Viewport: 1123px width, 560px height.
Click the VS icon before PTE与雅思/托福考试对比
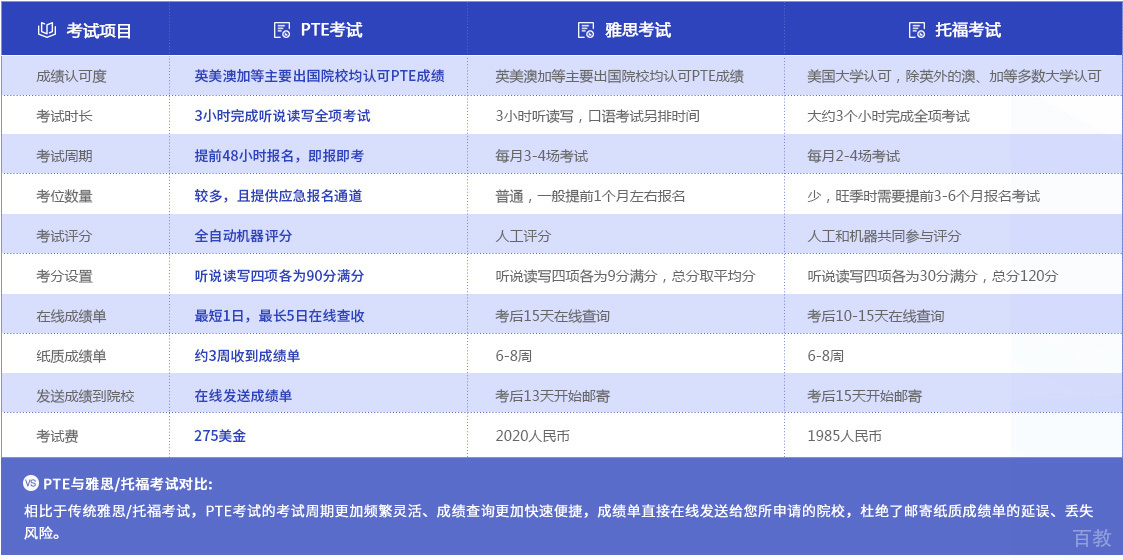[30, 483]
